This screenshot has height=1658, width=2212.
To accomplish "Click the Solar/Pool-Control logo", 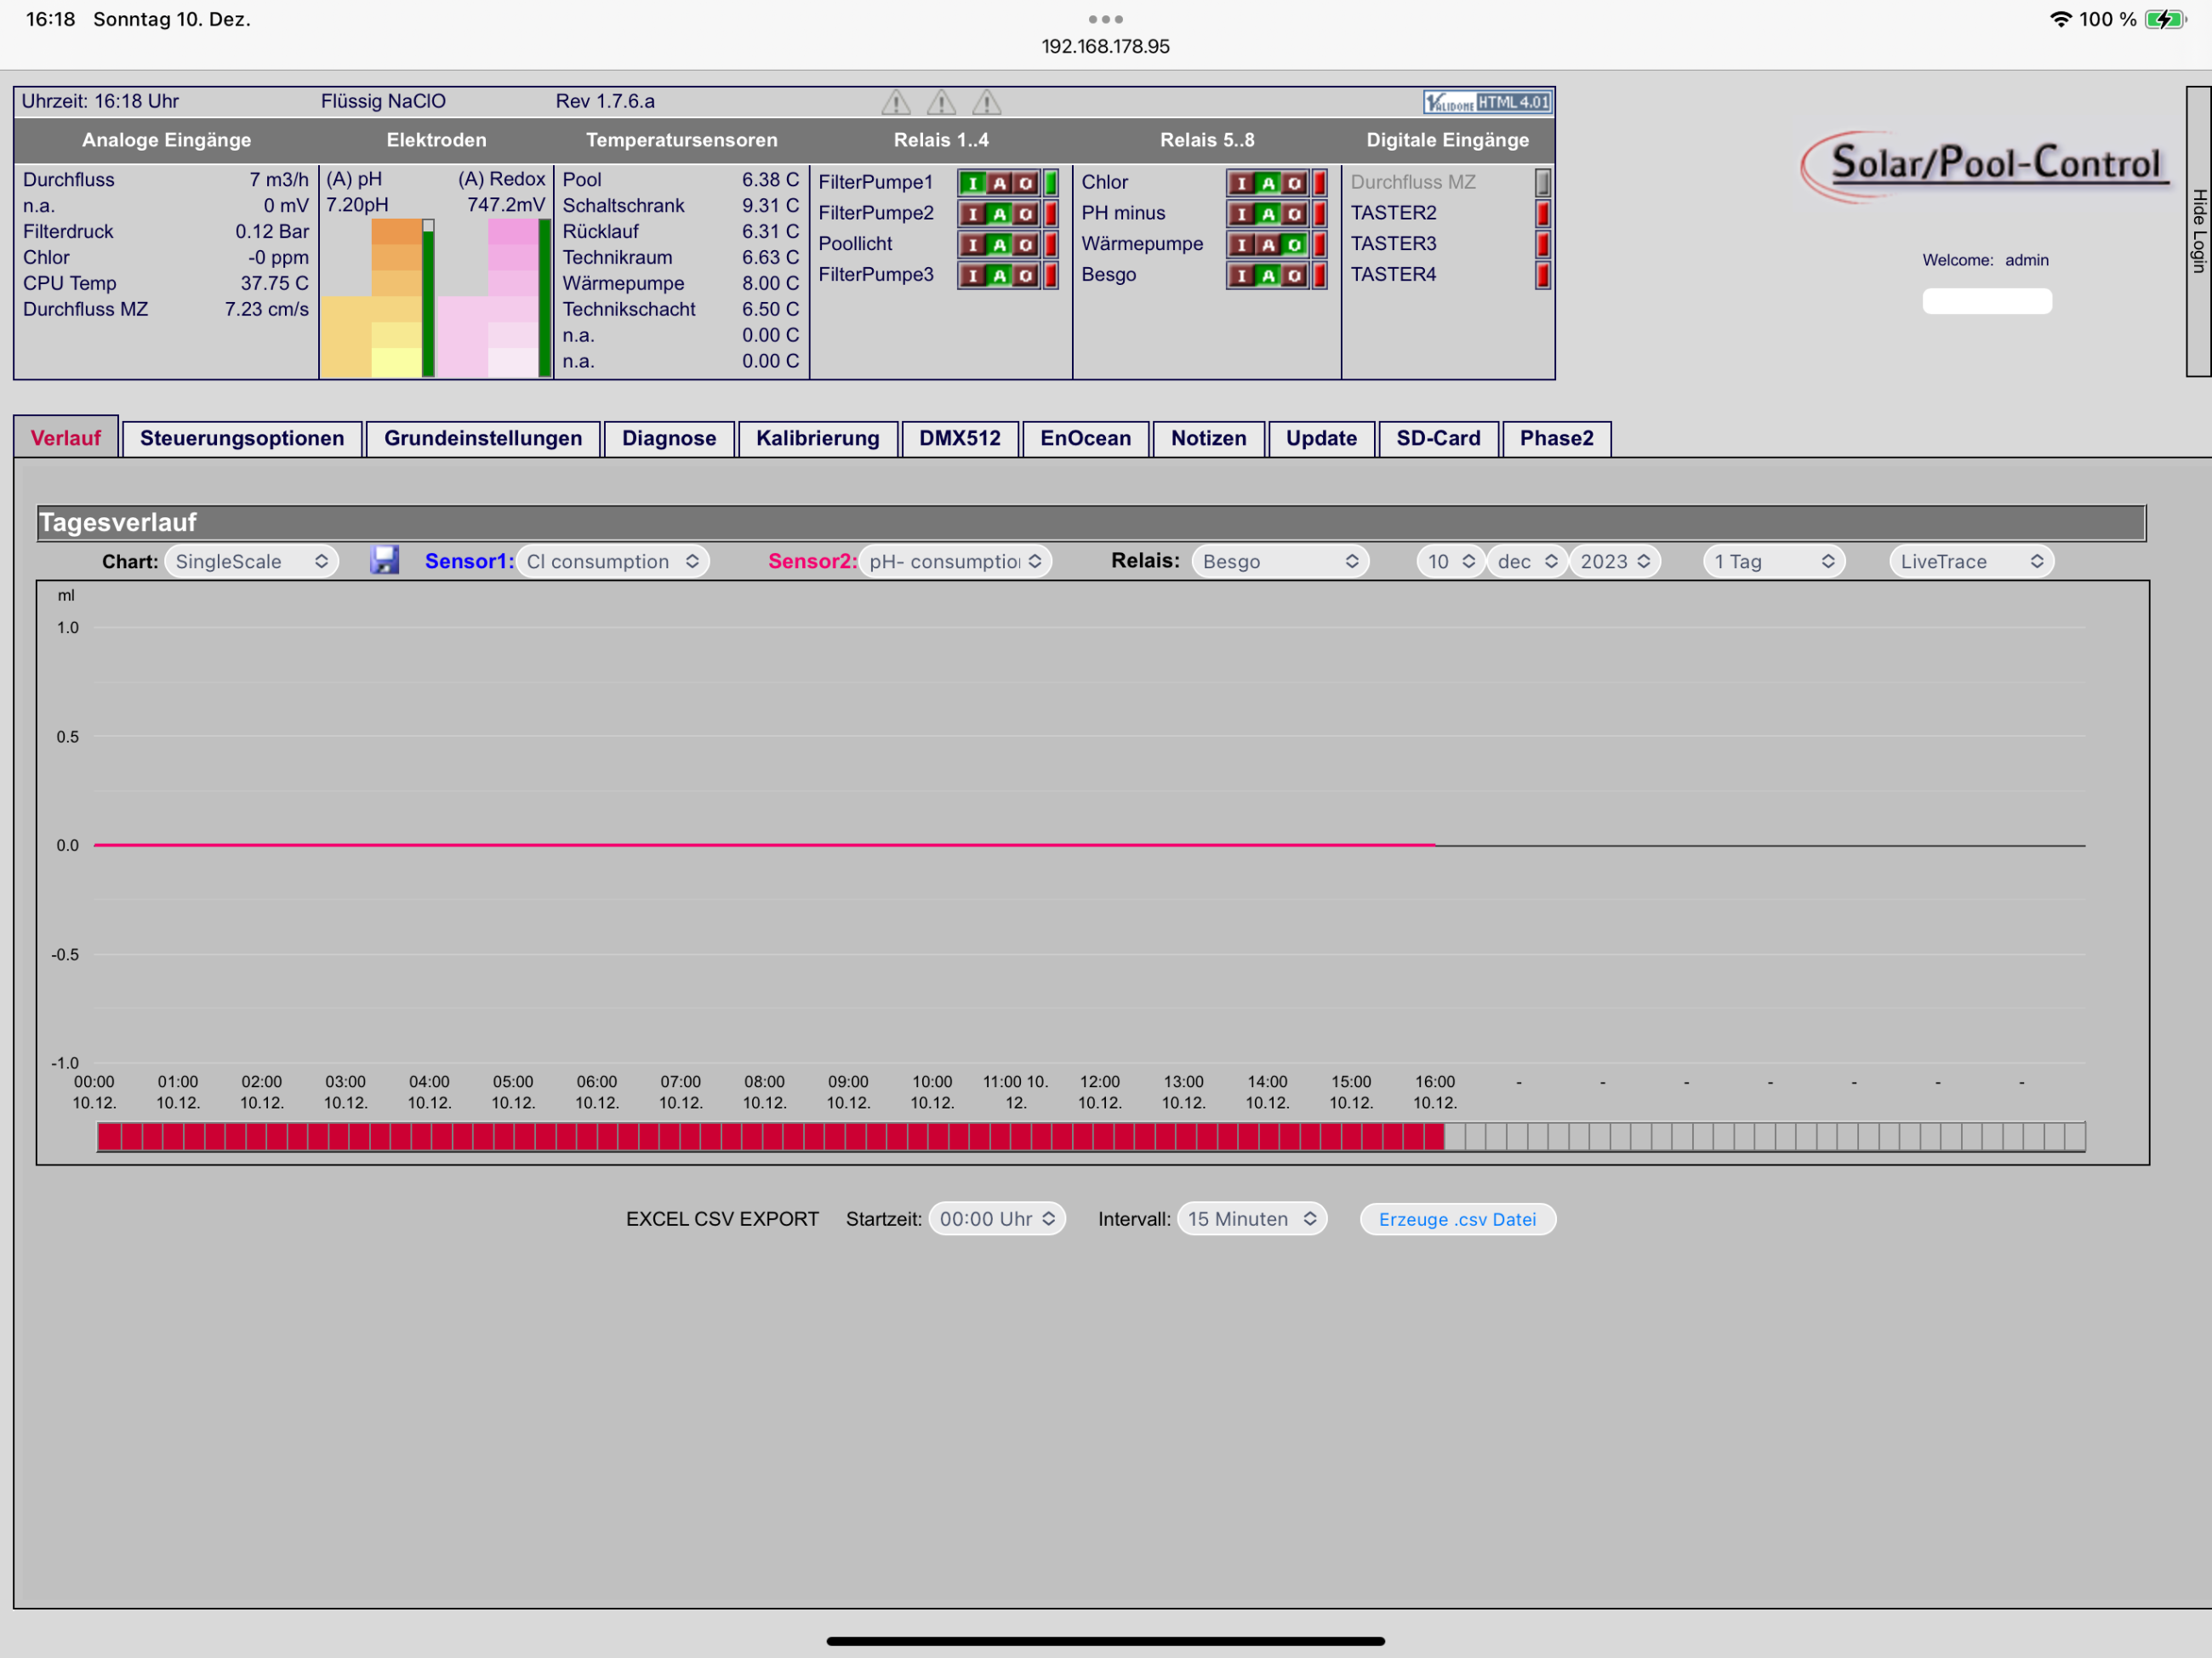I will pyautogui.click(x=1986, y=166).
